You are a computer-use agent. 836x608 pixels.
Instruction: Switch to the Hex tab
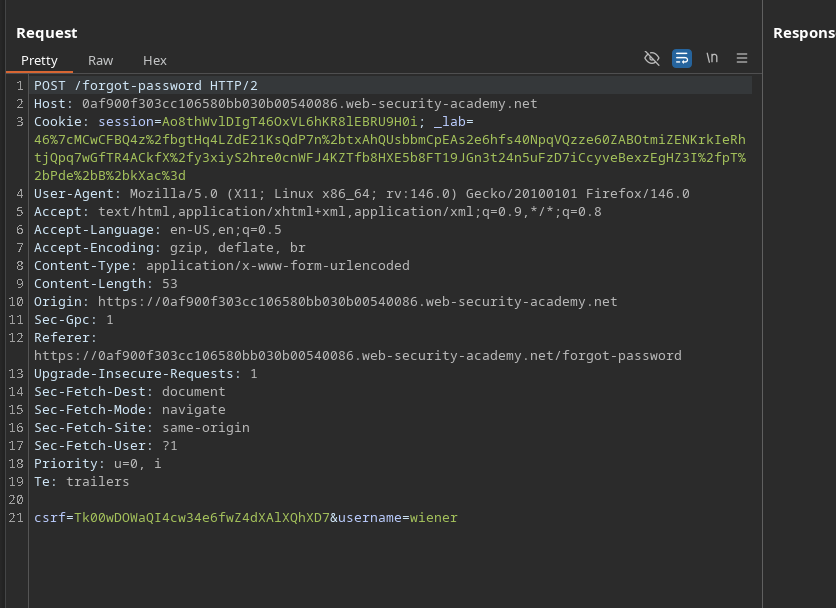coord(155,60)
